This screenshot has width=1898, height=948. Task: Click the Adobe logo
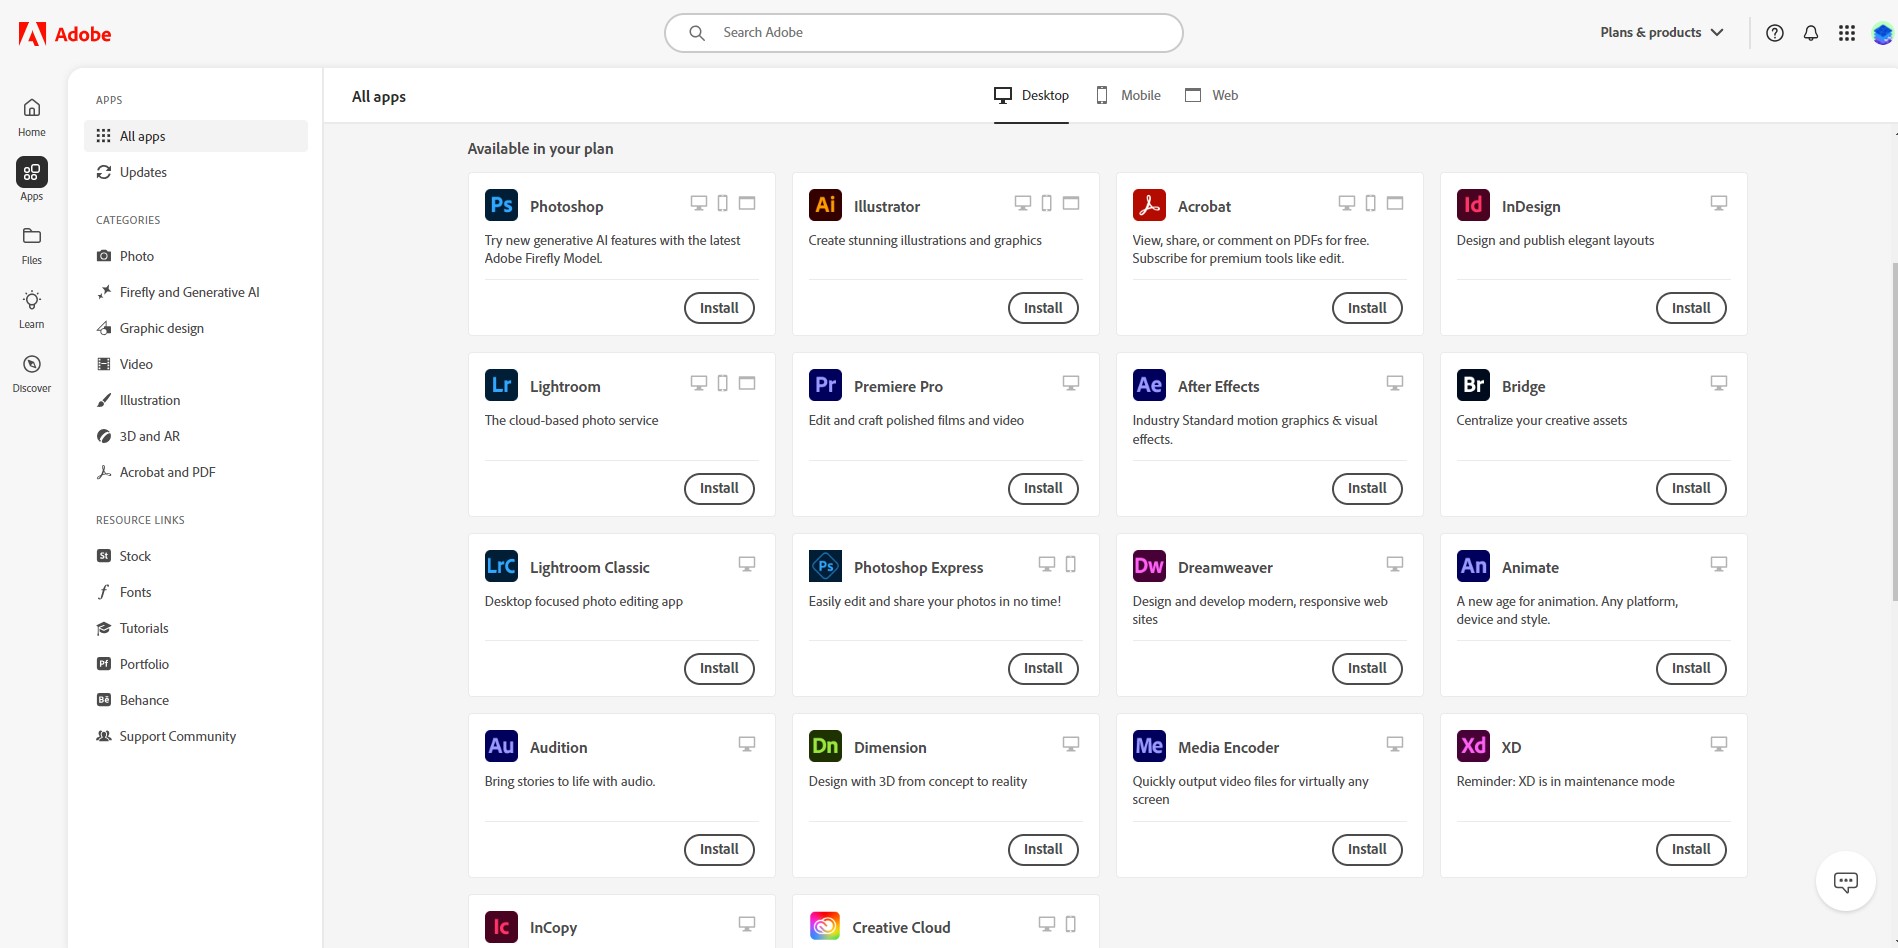point(65,34)
